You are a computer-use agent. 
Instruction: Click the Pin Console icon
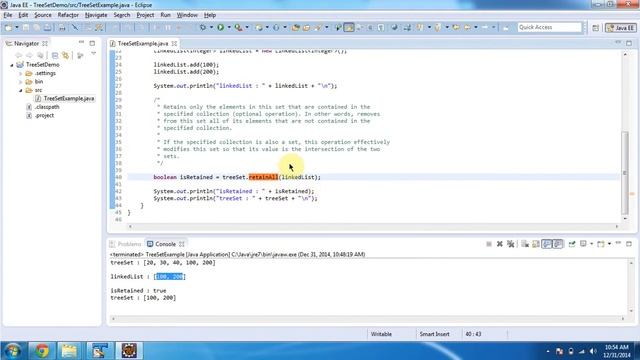tap(572, 244)
